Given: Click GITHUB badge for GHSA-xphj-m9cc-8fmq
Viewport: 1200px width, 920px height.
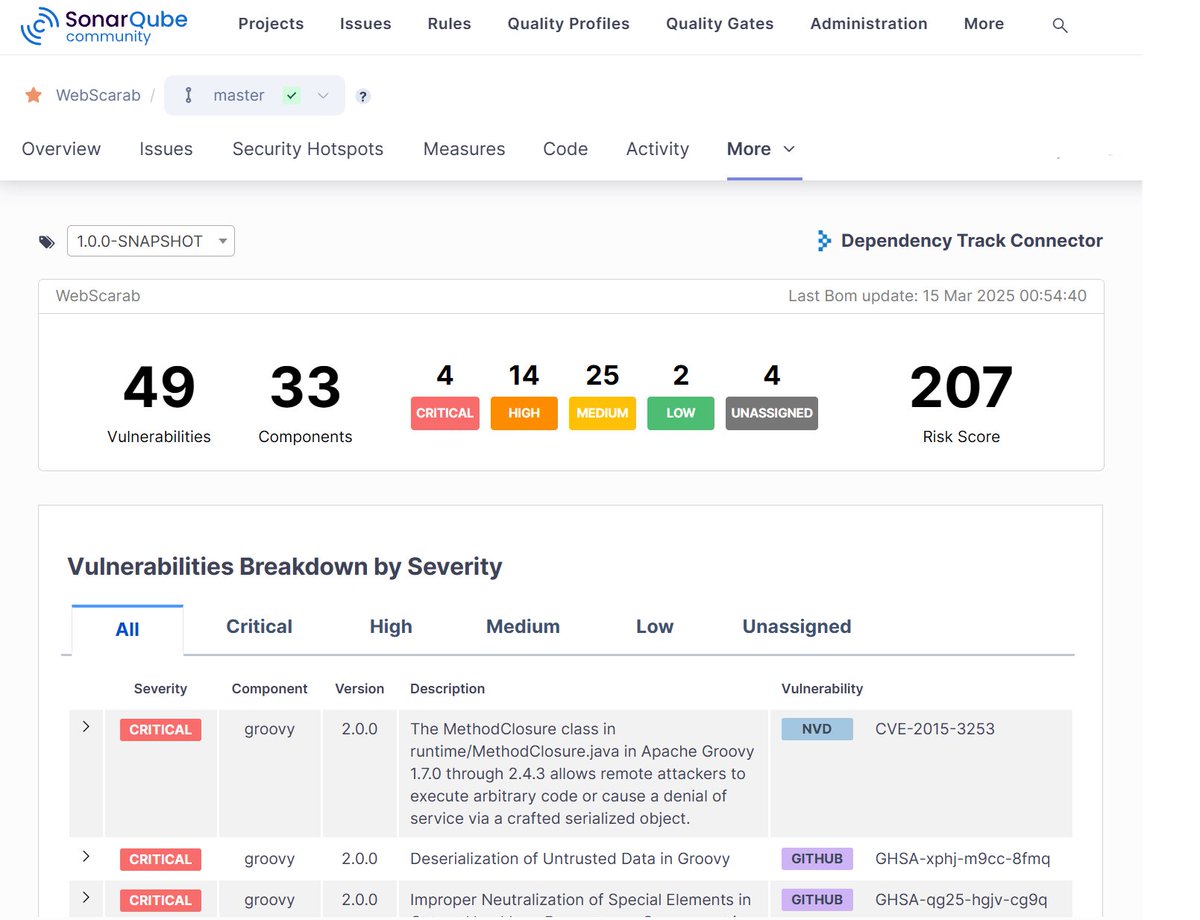Looking at the screenshot, I should [x=817, y=859].
